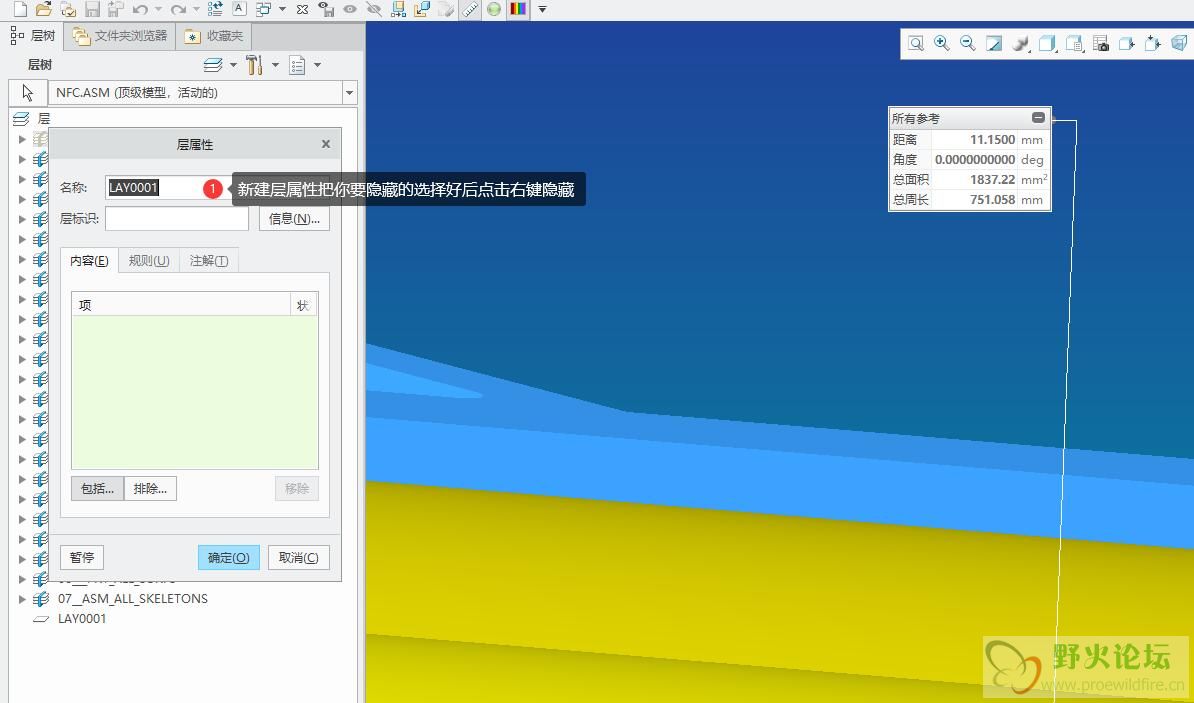Click the Redo arrow icon
The image size is (1194, 703).
(x=178, y=9)
